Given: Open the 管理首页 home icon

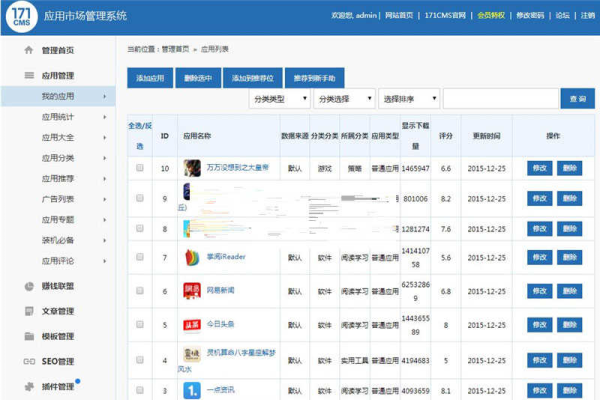Looking at the screenshot, I should (x=29, y=50).
